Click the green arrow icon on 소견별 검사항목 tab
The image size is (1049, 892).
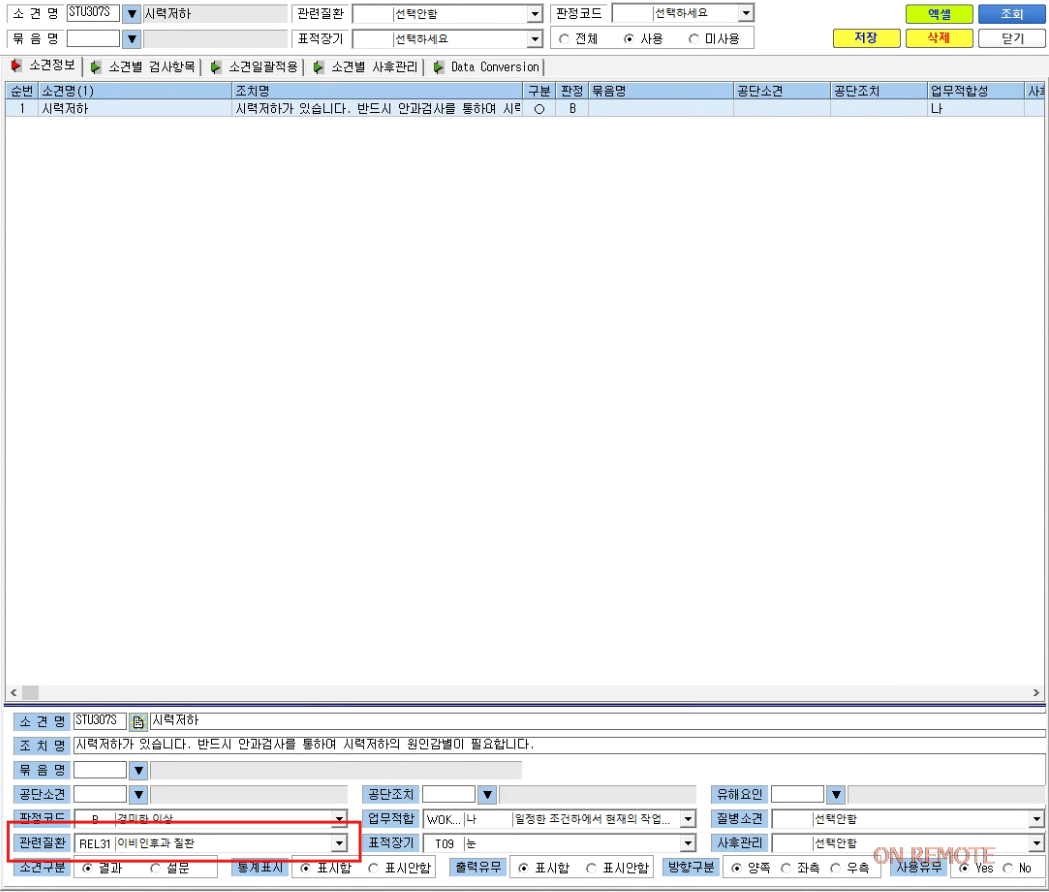click(x=96, y=67)
